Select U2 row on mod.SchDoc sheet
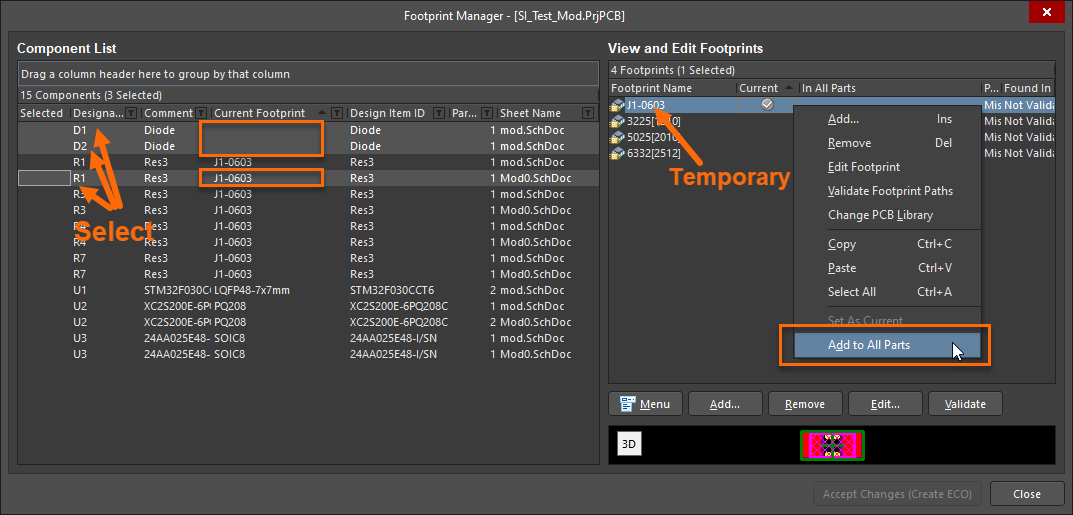Viewport: 1073px width, 515px height. (x=308, y=306)
